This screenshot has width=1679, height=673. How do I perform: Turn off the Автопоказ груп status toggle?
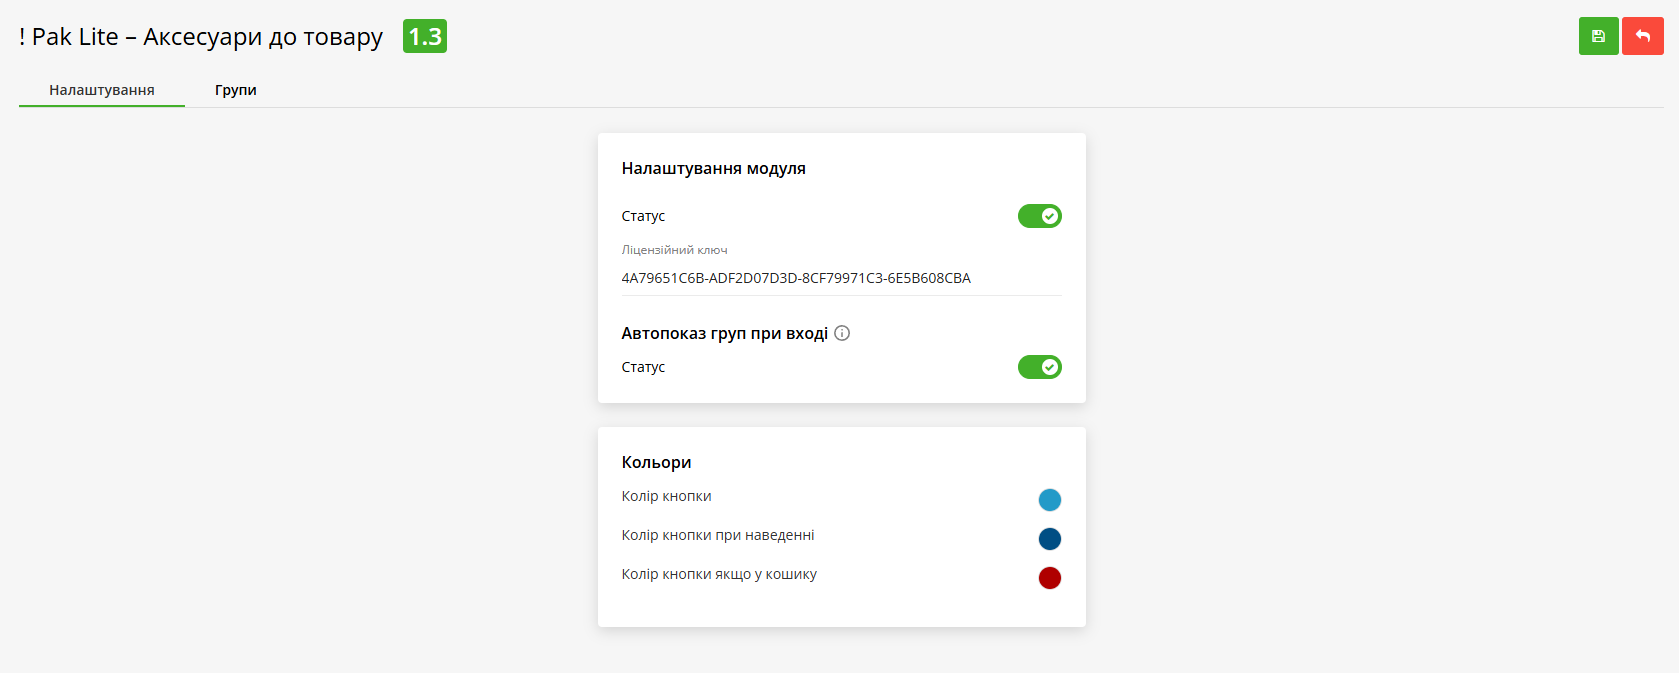(1039, 367)
